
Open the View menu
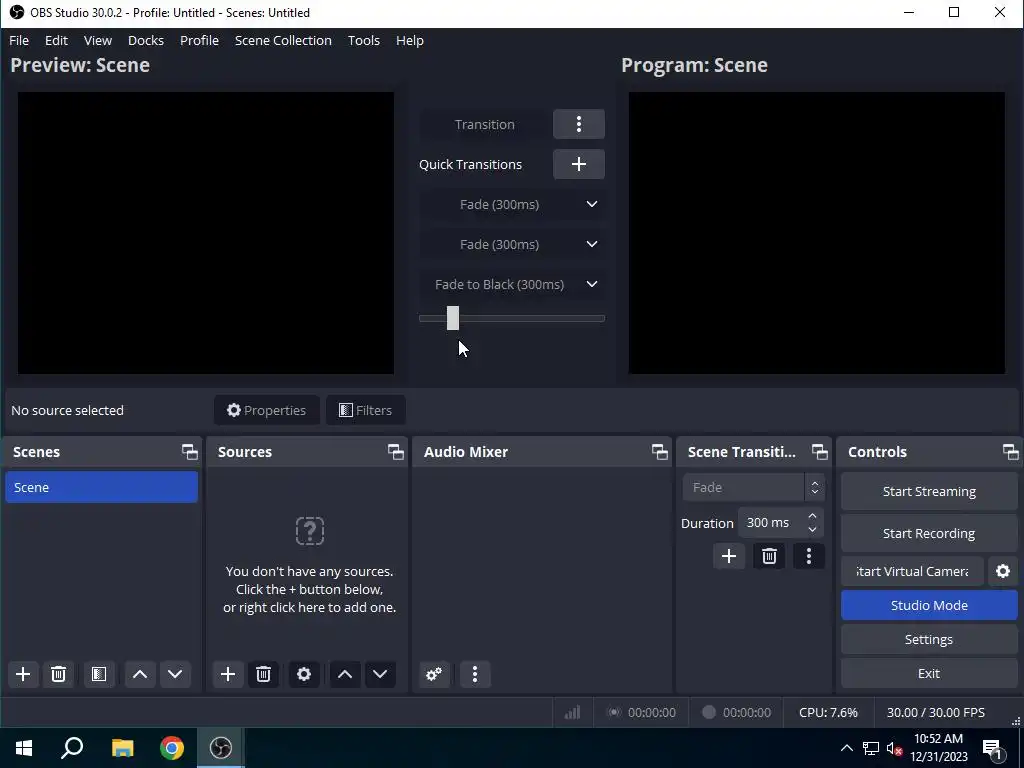coord(98,40)
